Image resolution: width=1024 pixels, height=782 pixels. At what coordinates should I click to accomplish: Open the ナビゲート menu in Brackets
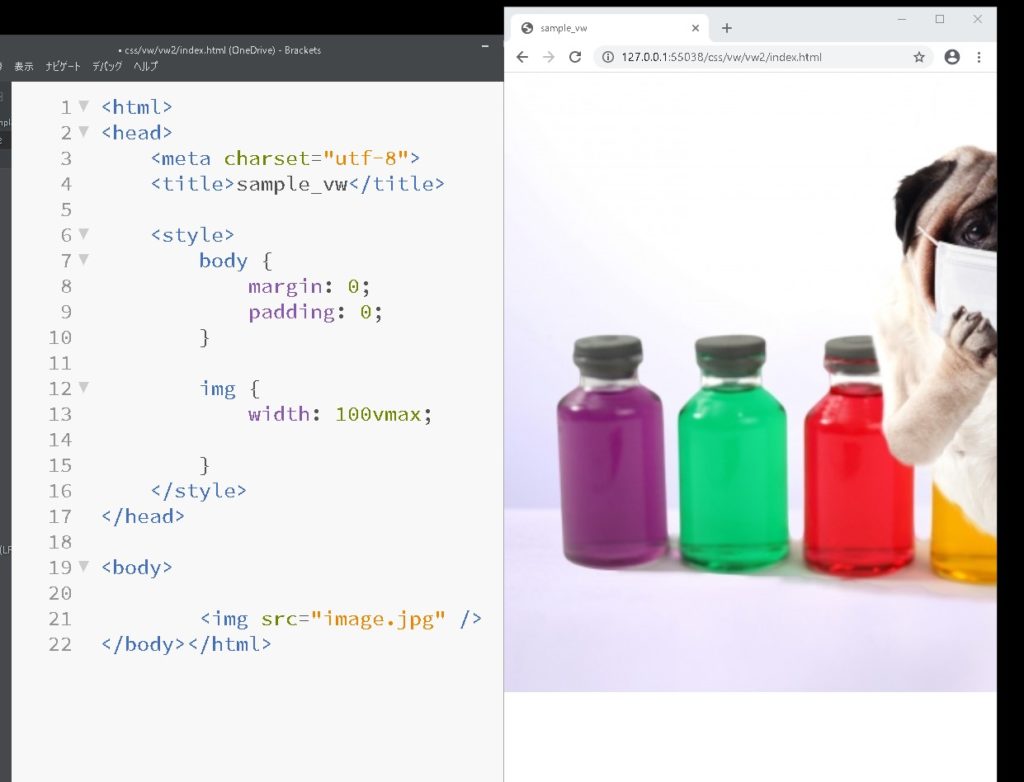point(62,66)
